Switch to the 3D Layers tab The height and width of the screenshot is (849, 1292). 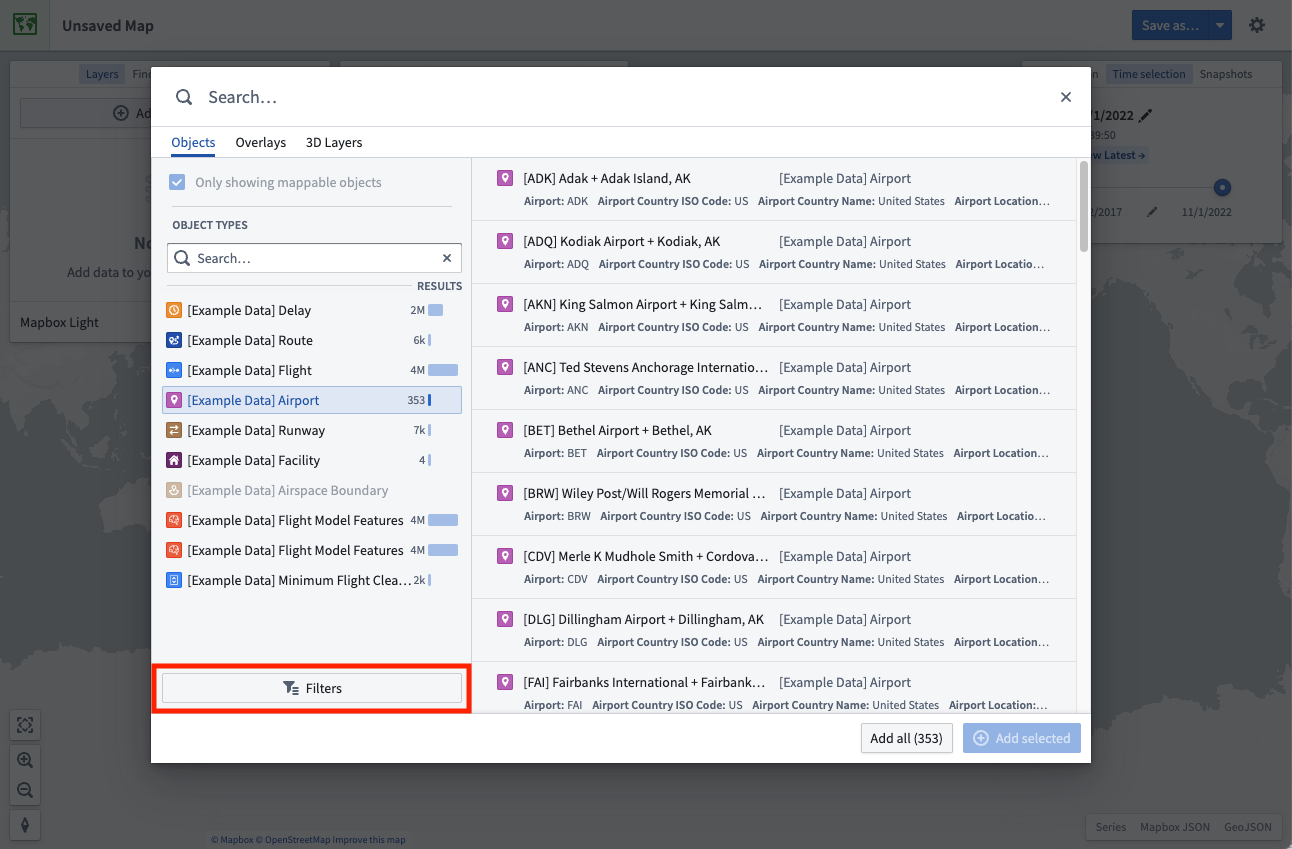pyautogui.click(x=334, y=142)
